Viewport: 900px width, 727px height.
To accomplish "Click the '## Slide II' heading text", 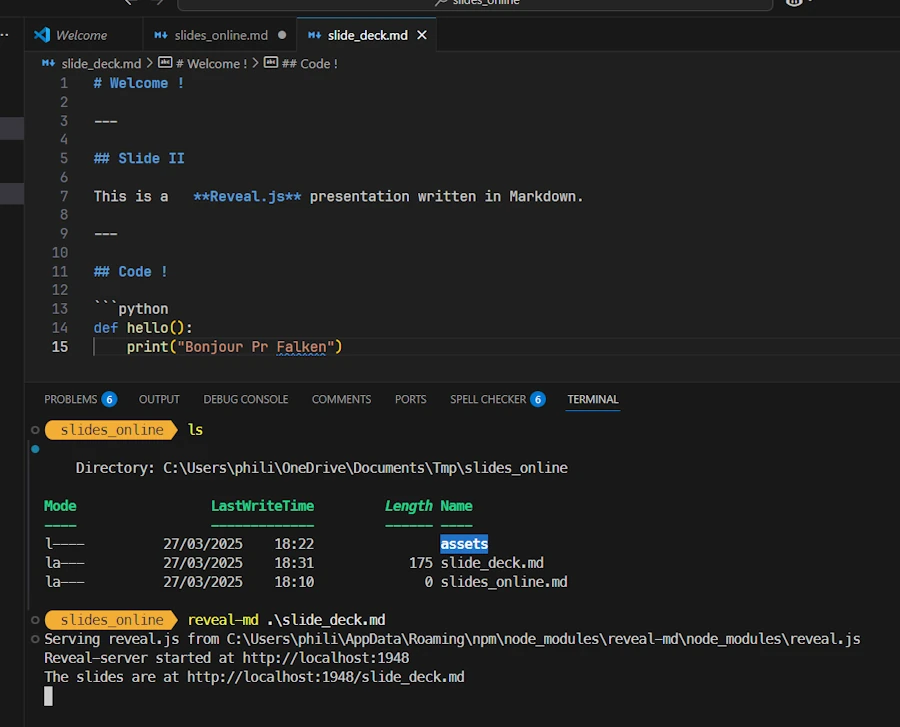I will (x=139, y=159).
